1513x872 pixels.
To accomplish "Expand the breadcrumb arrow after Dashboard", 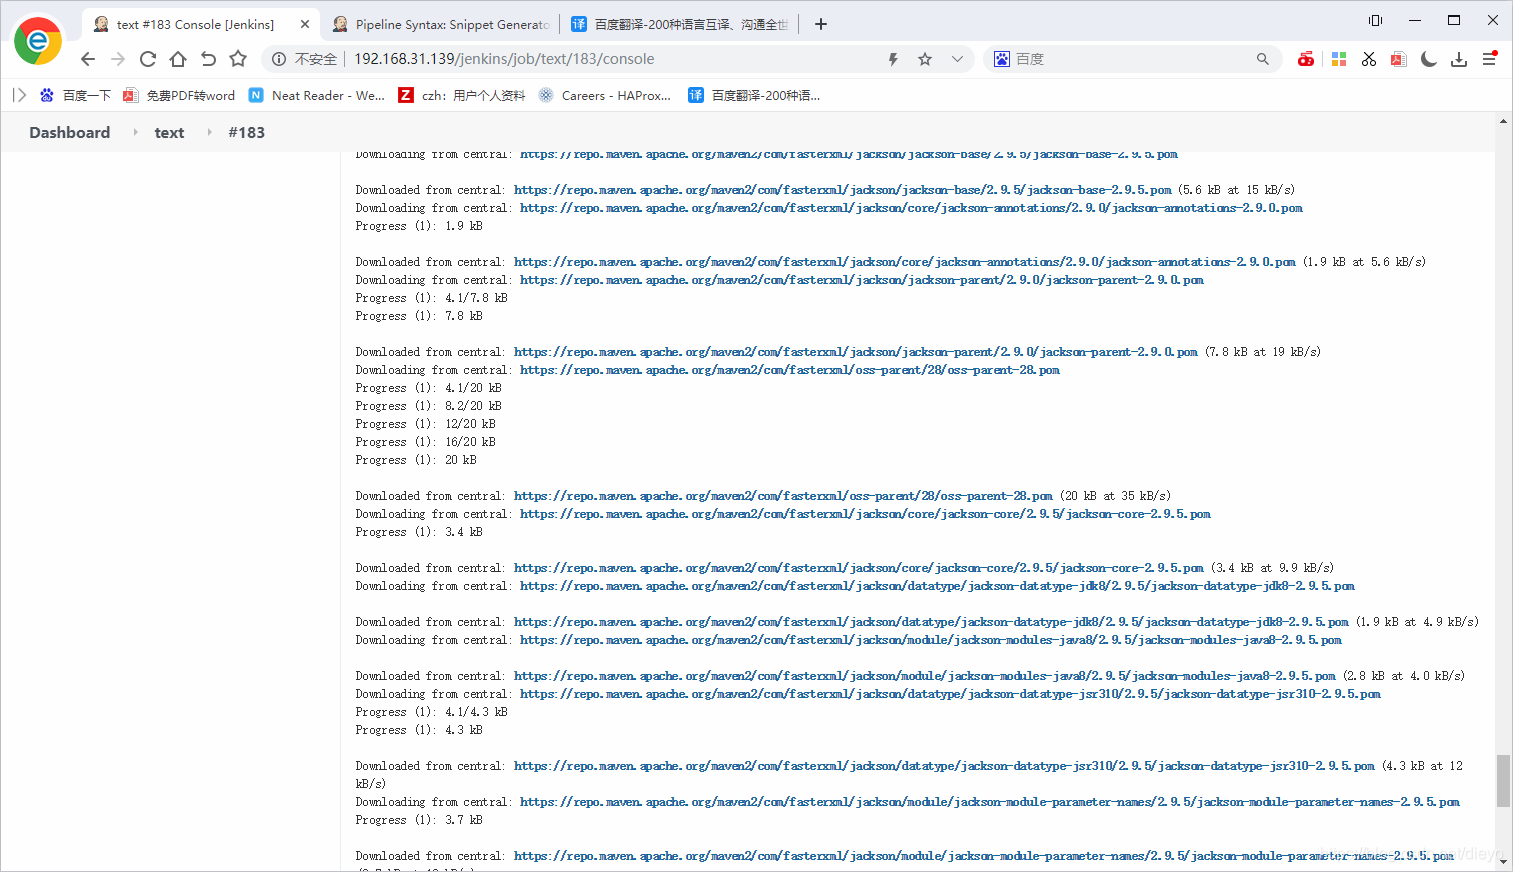I will pos(135,132).
